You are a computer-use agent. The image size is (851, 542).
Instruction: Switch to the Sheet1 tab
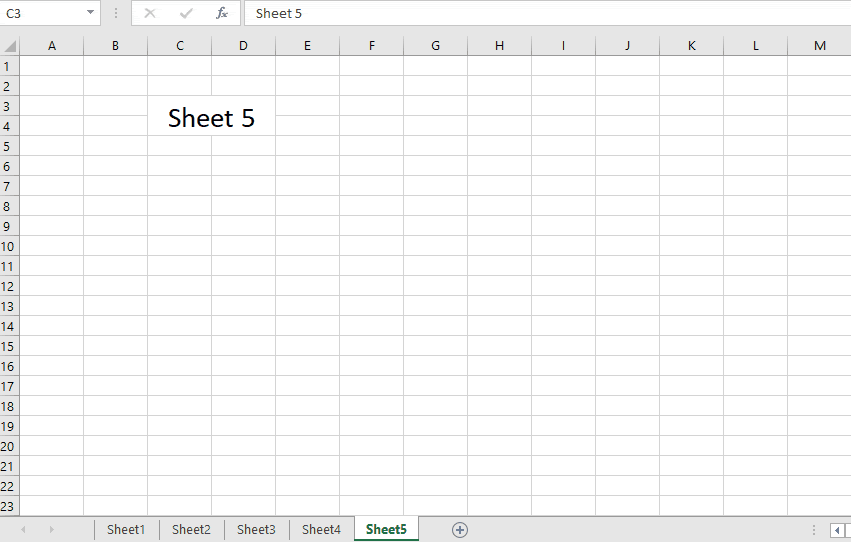126,530
